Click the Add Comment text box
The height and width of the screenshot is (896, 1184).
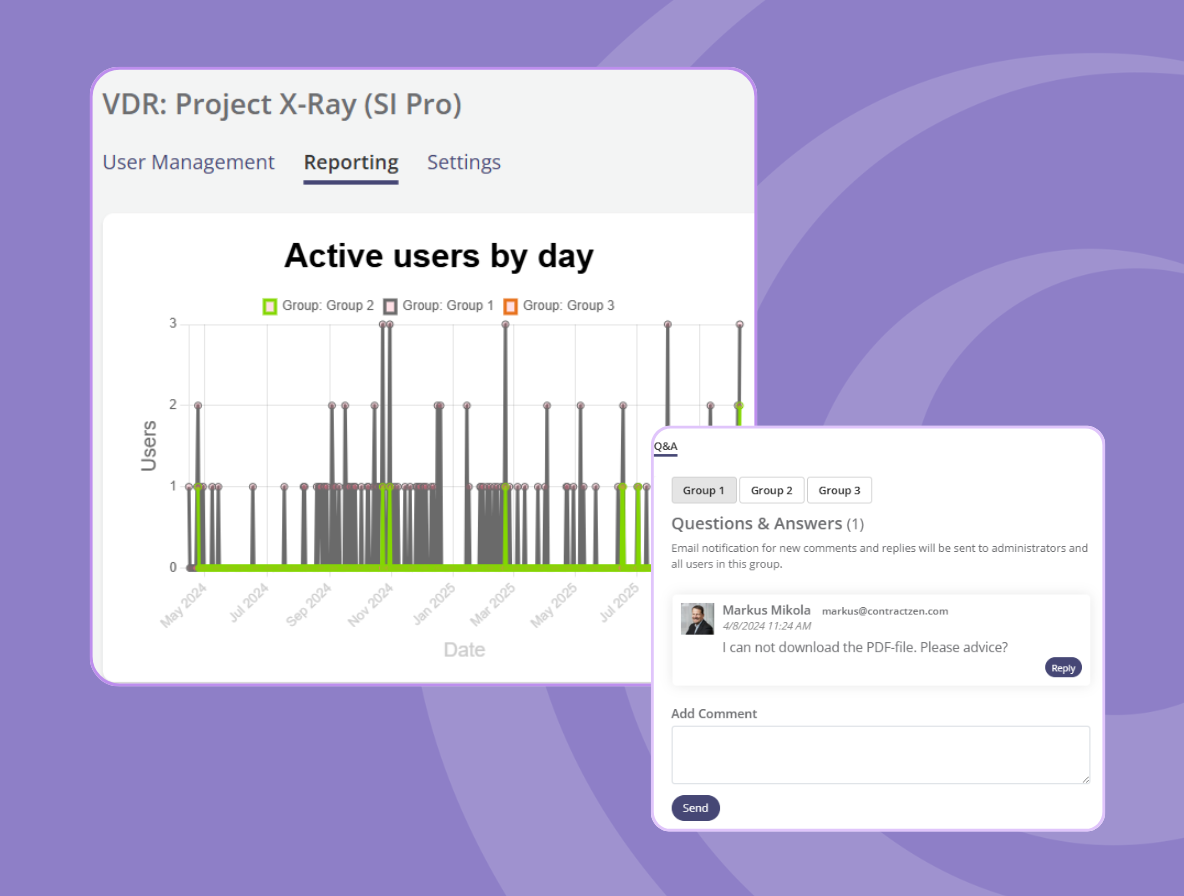pyautogui.click(x=880, y=754)
